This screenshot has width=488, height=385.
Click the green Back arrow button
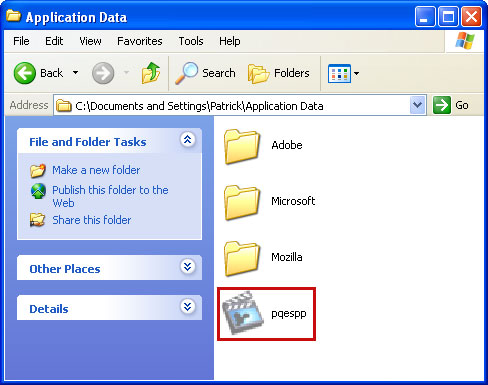pyautogui.click(x=24, y=73)
